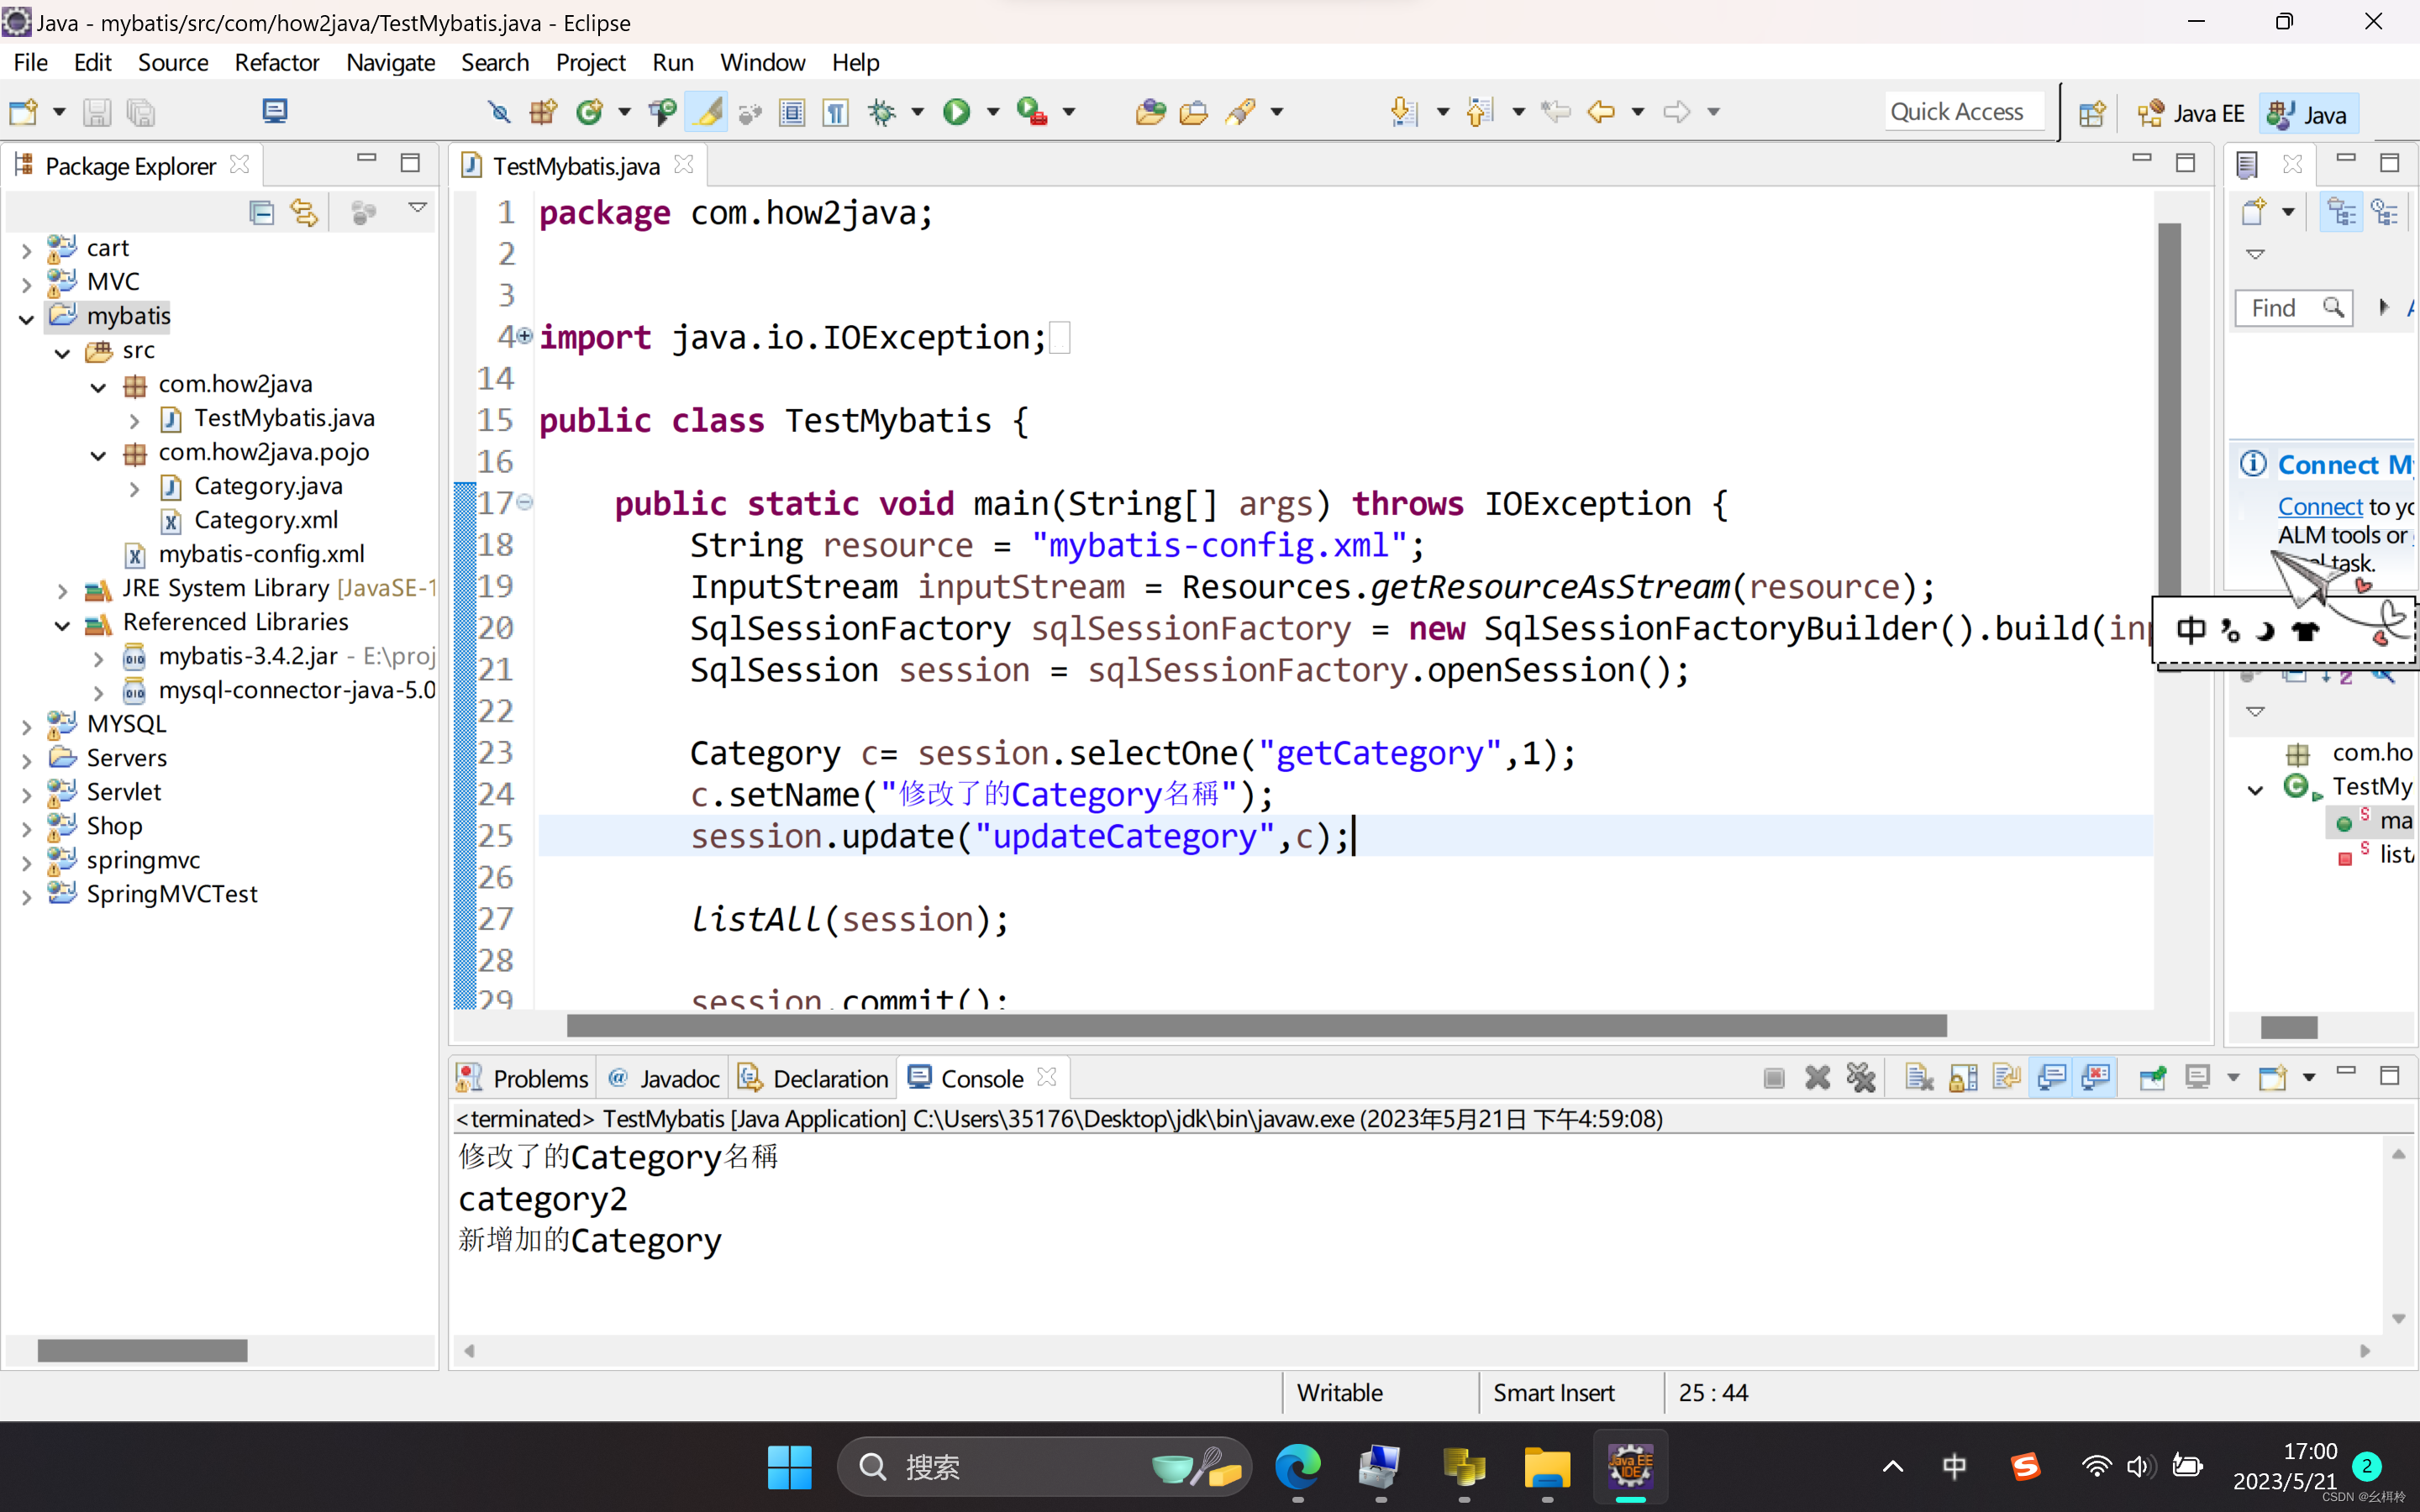
Task: Click the Pin Console icon
Action: point(2152,1078)
